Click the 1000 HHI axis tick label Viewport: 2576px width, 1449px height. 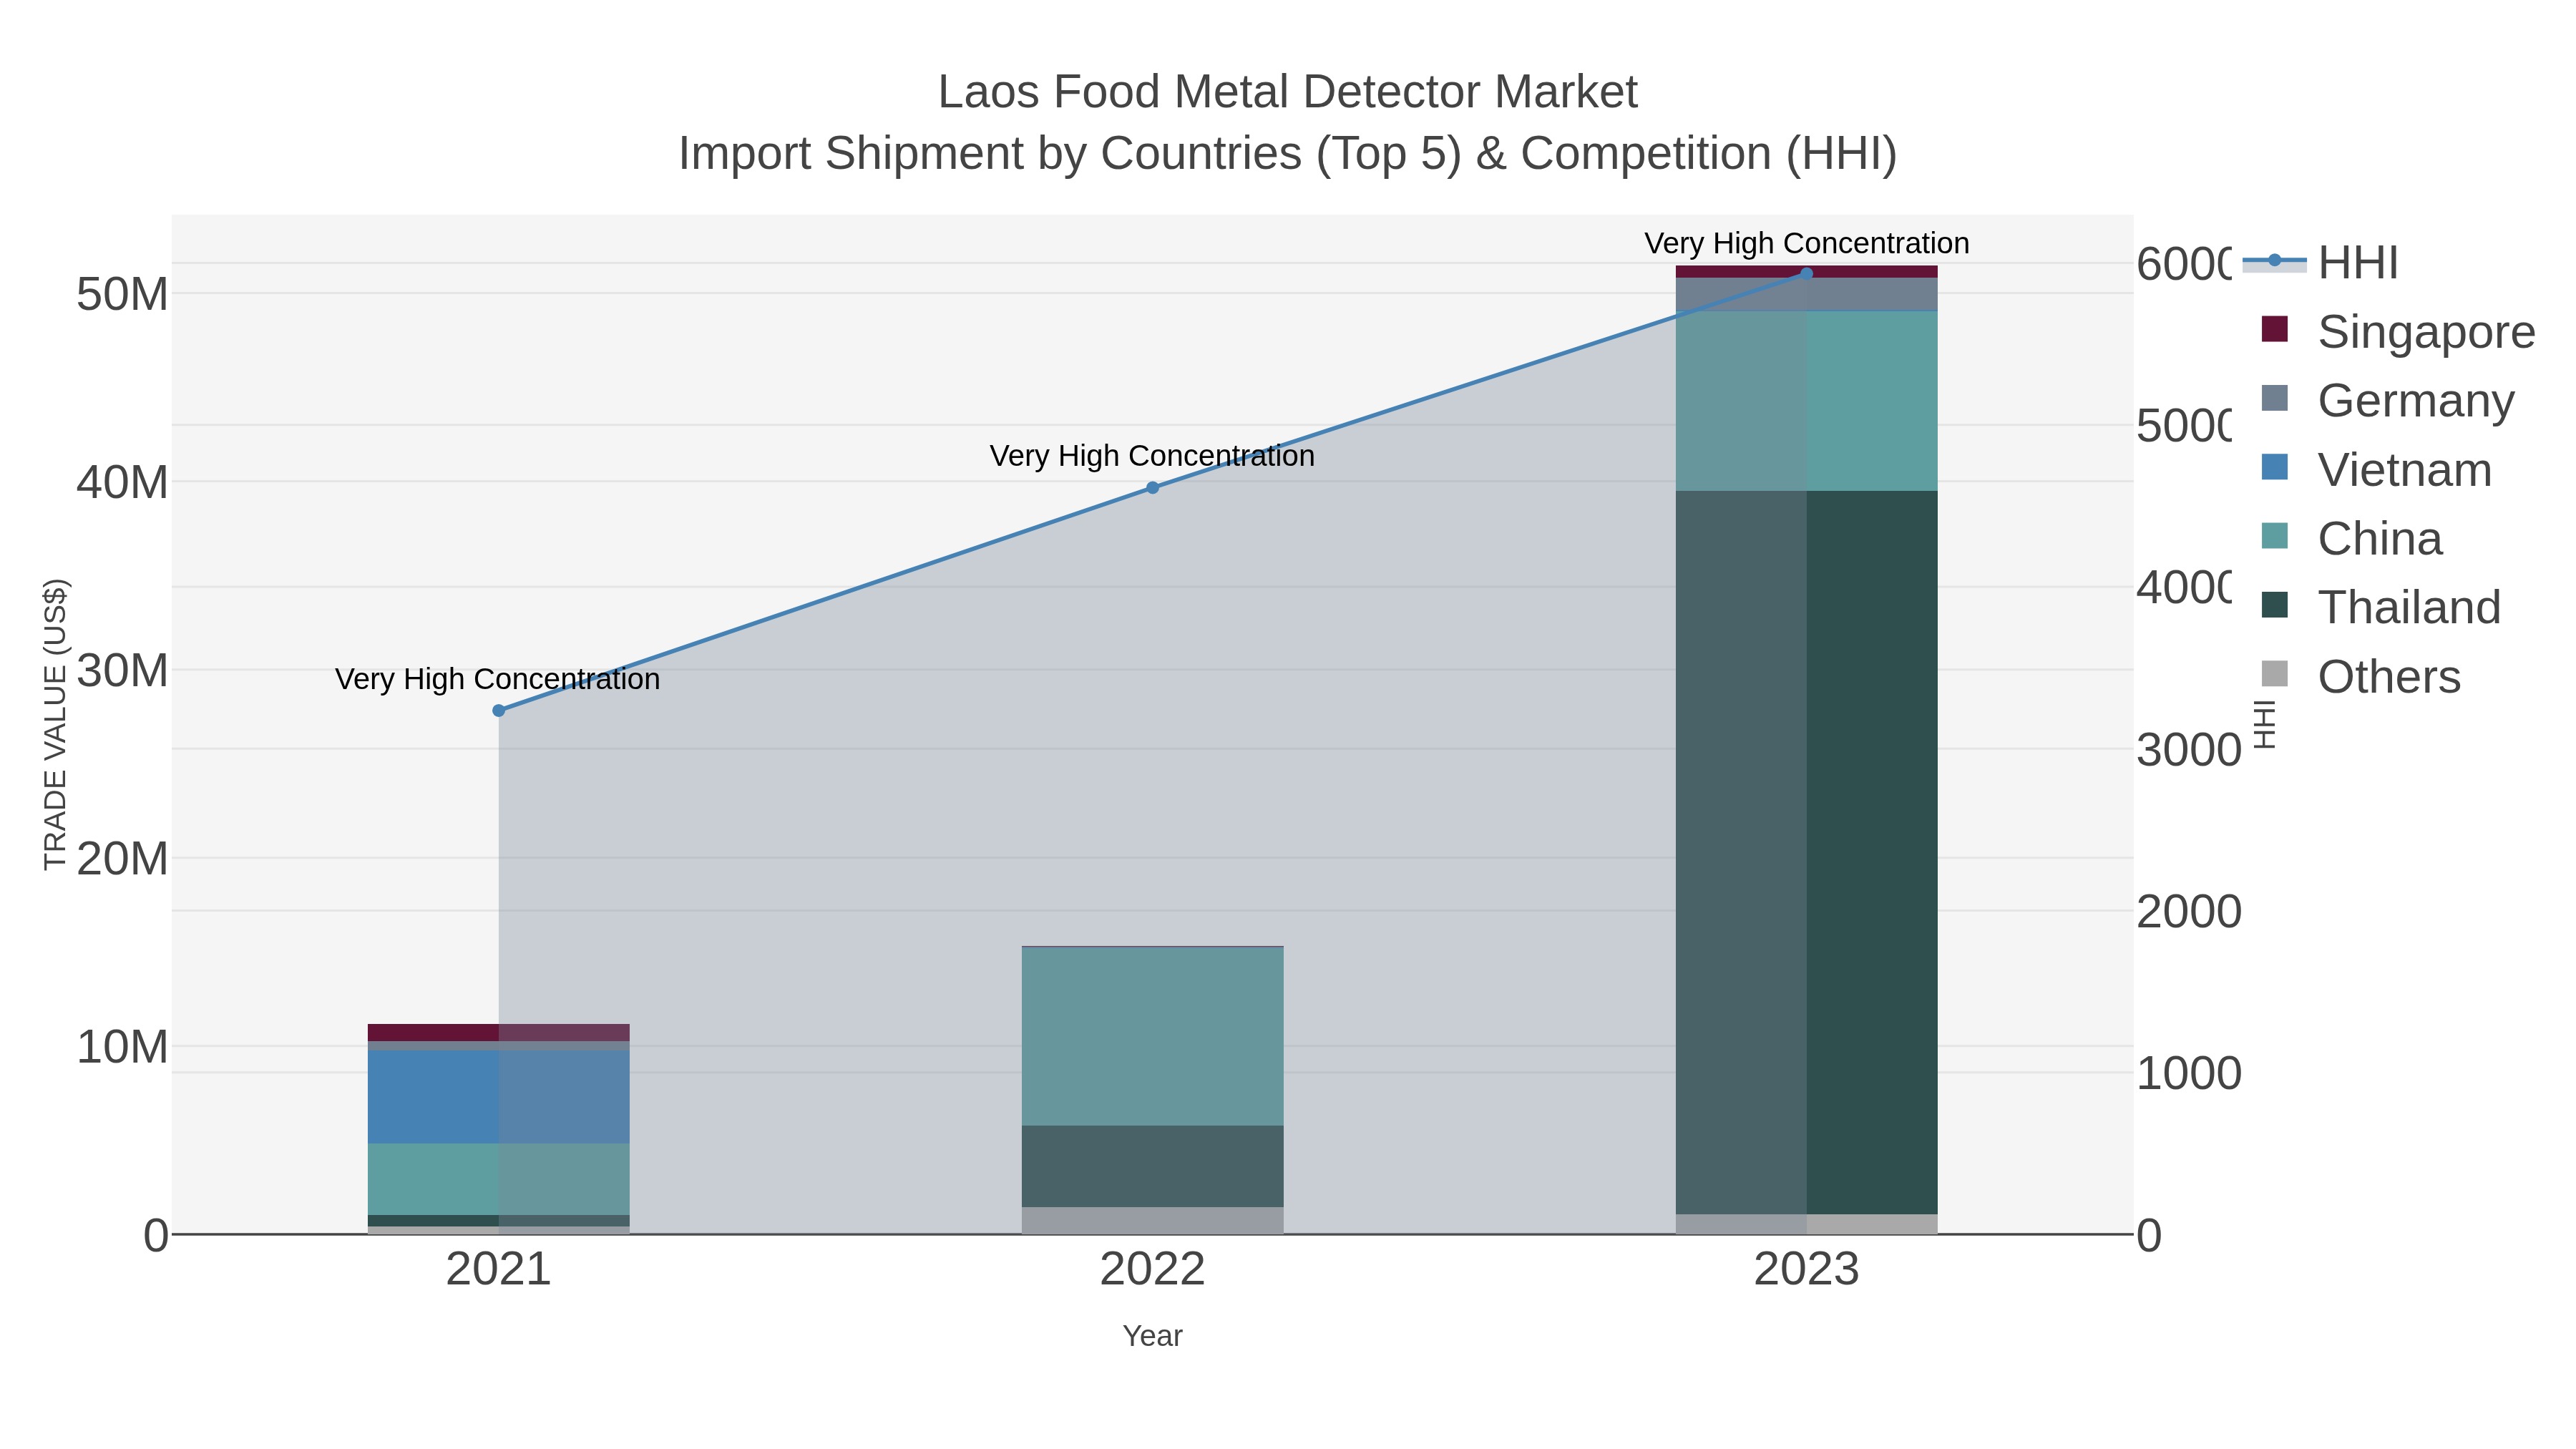(x=2189, y=1073)
